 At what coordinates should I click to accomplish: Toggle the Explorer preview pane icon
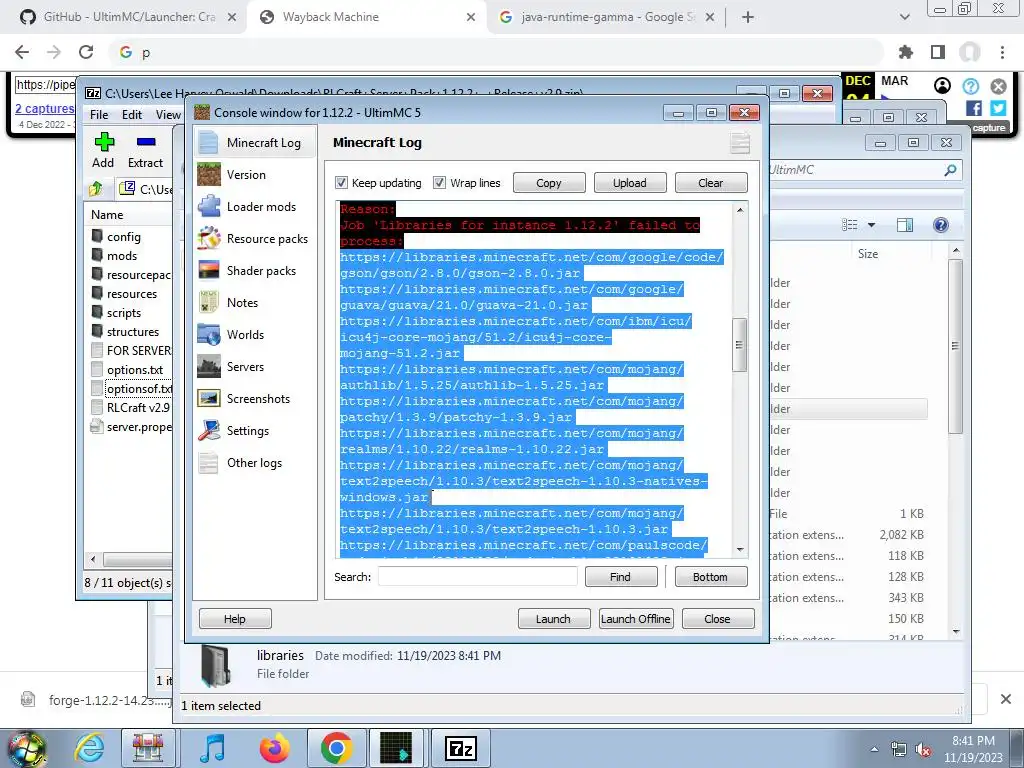[x=904, y=225]
